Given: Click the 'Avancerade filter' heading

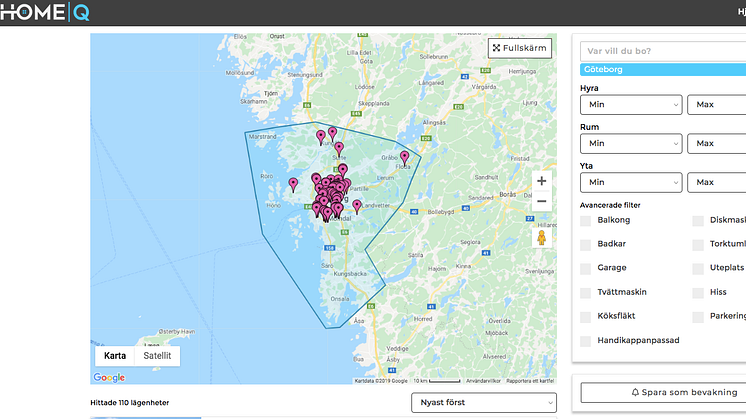Looking at the screenshot, I should point(610,205).
